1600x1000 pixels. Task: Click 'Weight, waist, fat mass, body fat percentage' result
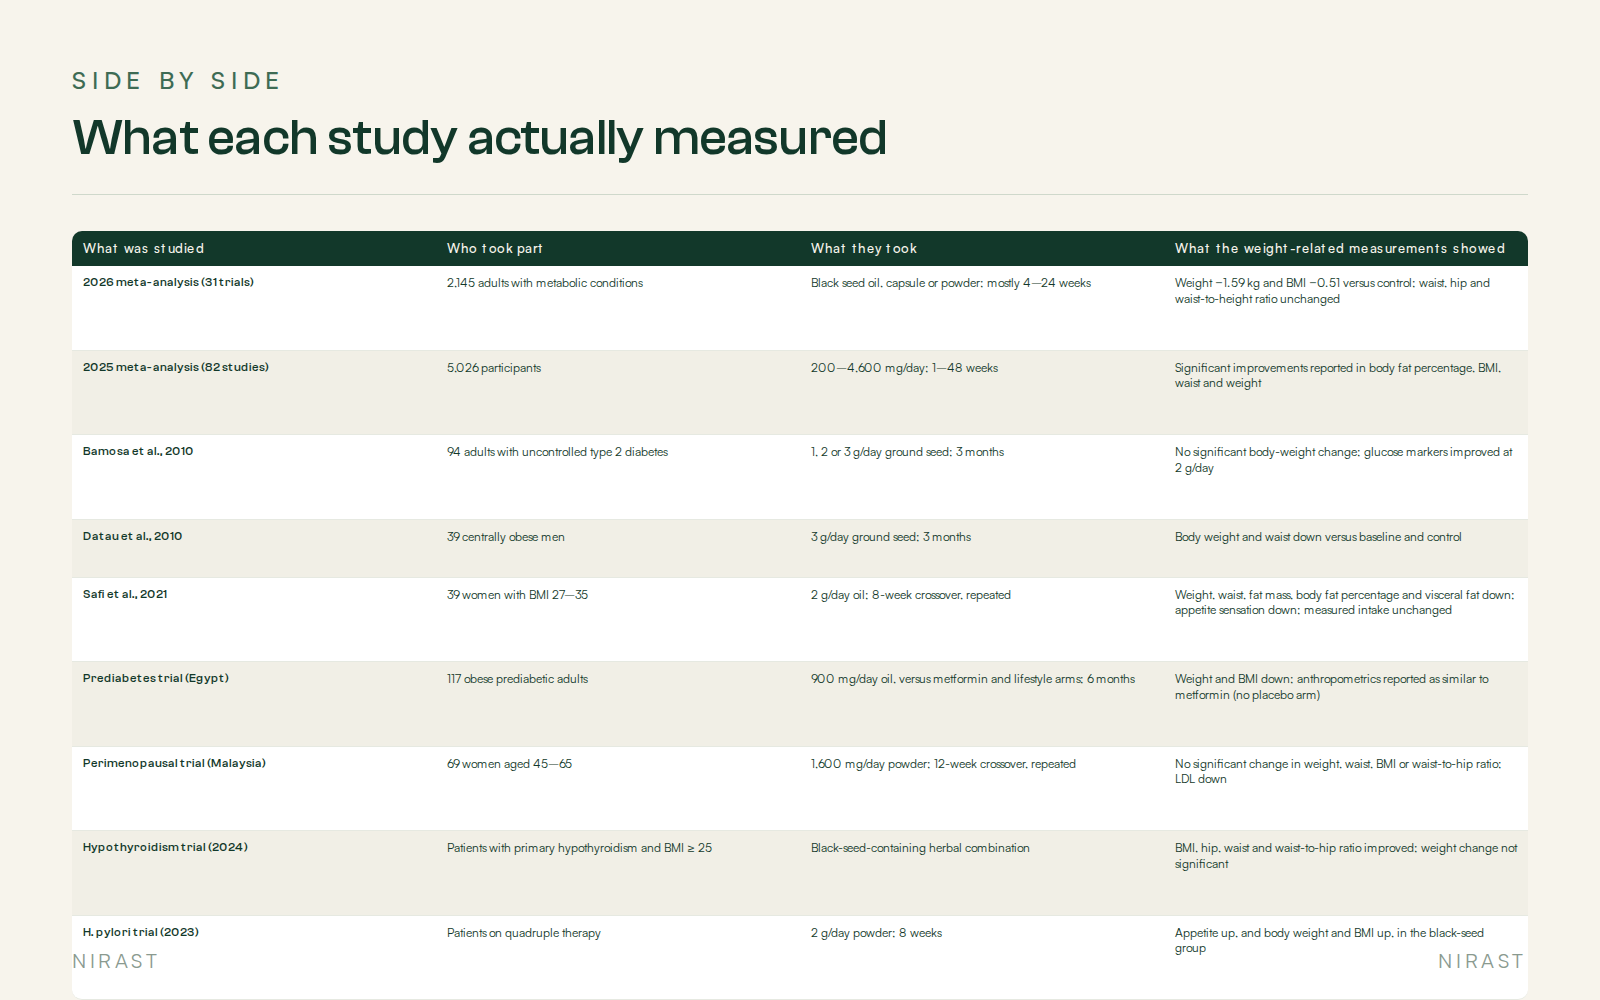click(1344, 602)
